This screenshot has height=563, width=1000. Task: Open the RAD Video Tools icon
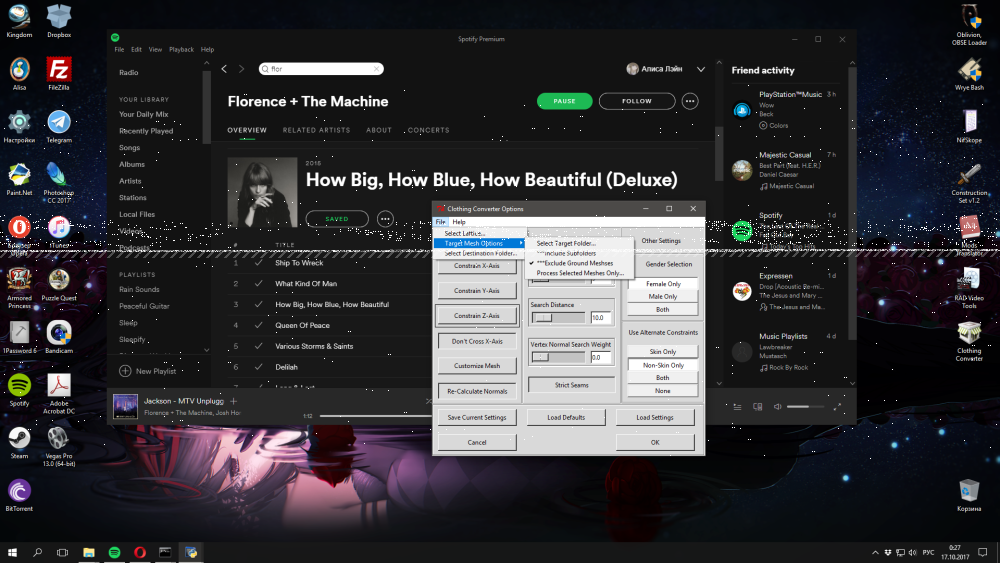(969, 288)
